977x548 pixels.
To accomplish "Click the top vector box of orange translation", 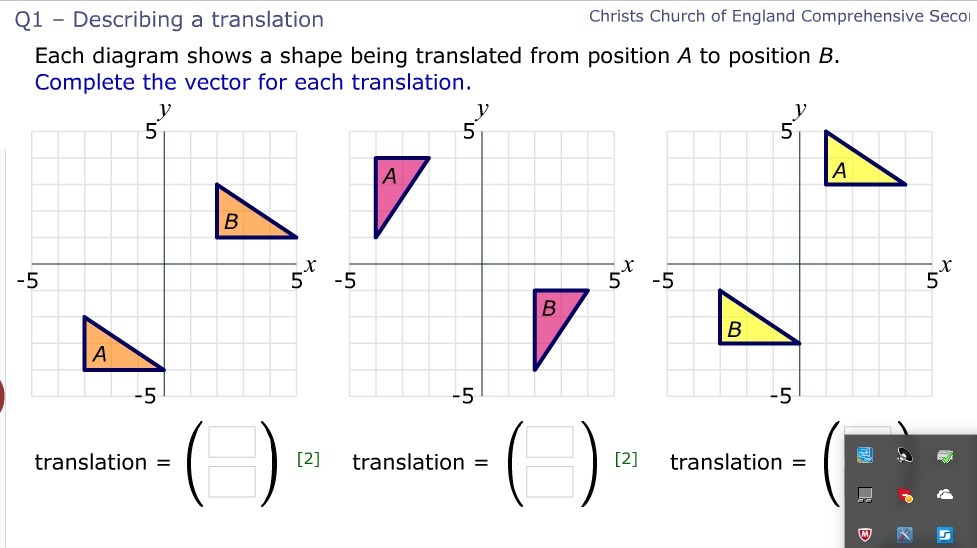I will [232, 442].
